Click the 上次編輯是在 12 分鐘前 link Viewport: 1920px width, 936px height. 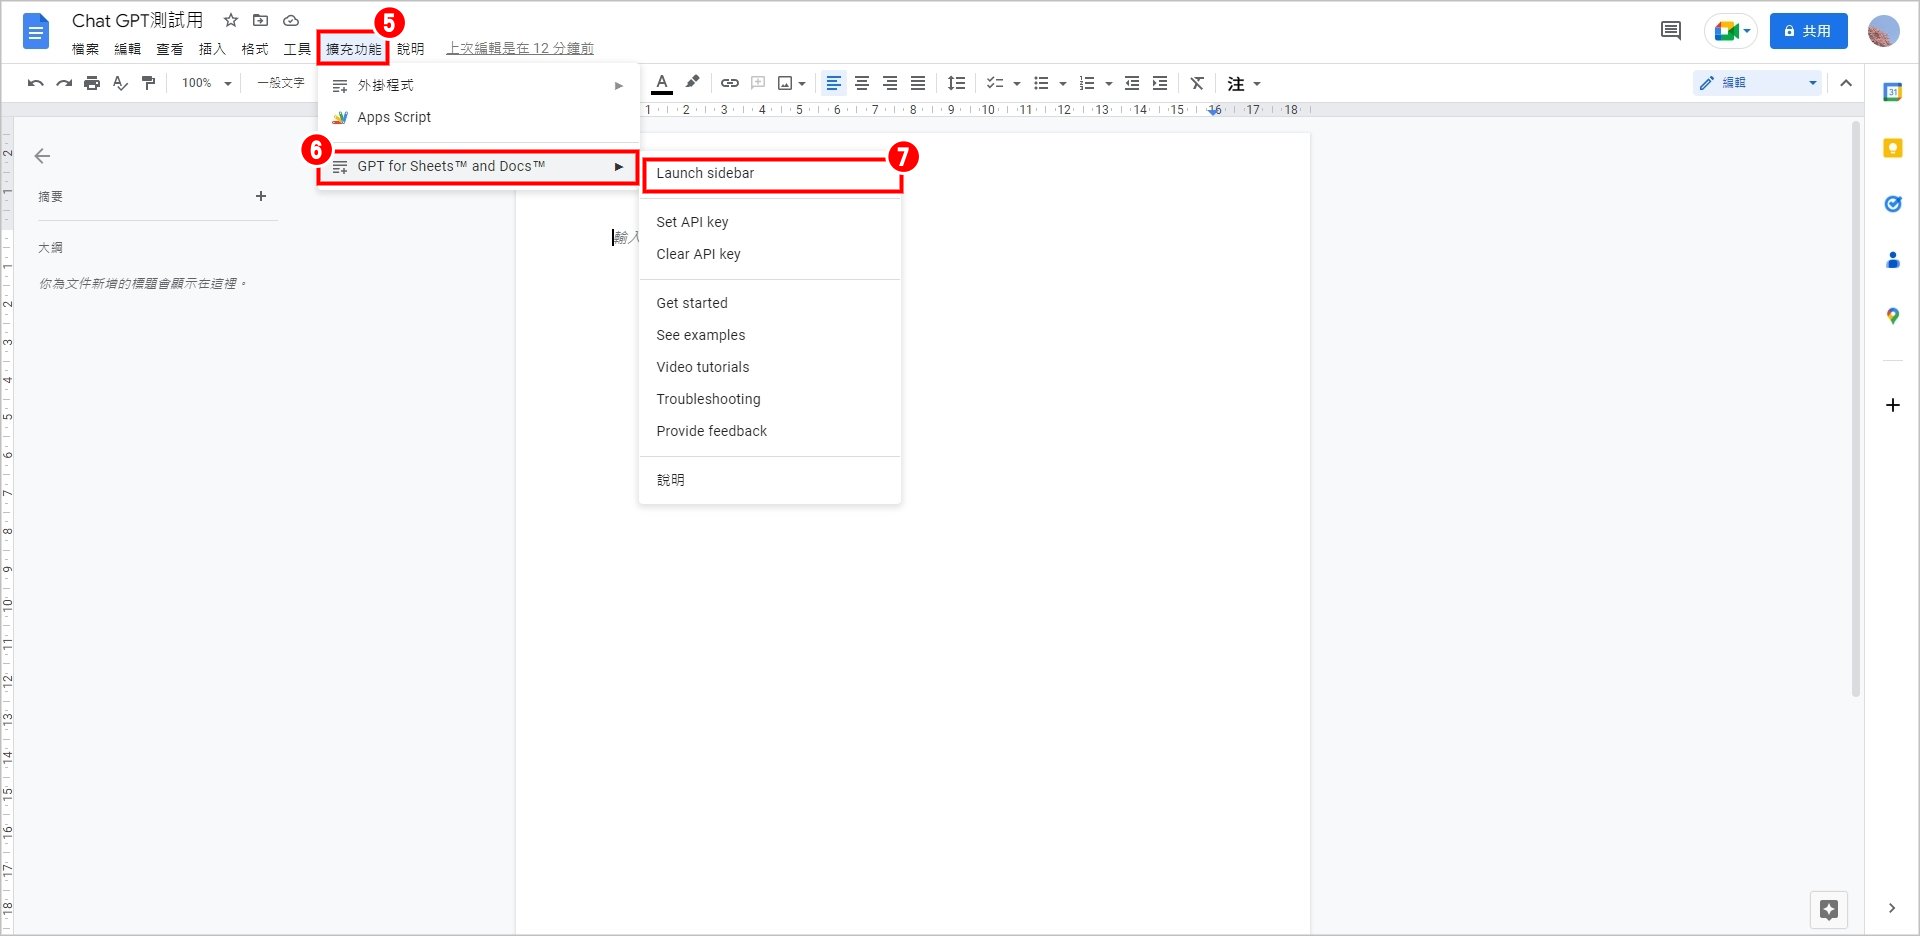pos(520,49)
